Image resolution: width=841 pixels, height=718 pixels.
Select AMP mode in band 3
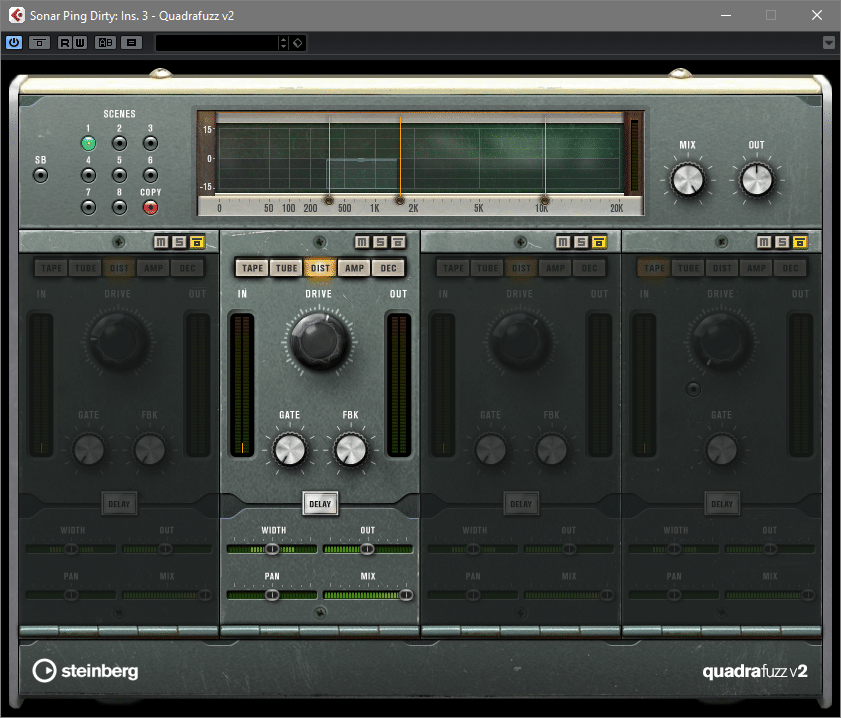tap(555, 268)
